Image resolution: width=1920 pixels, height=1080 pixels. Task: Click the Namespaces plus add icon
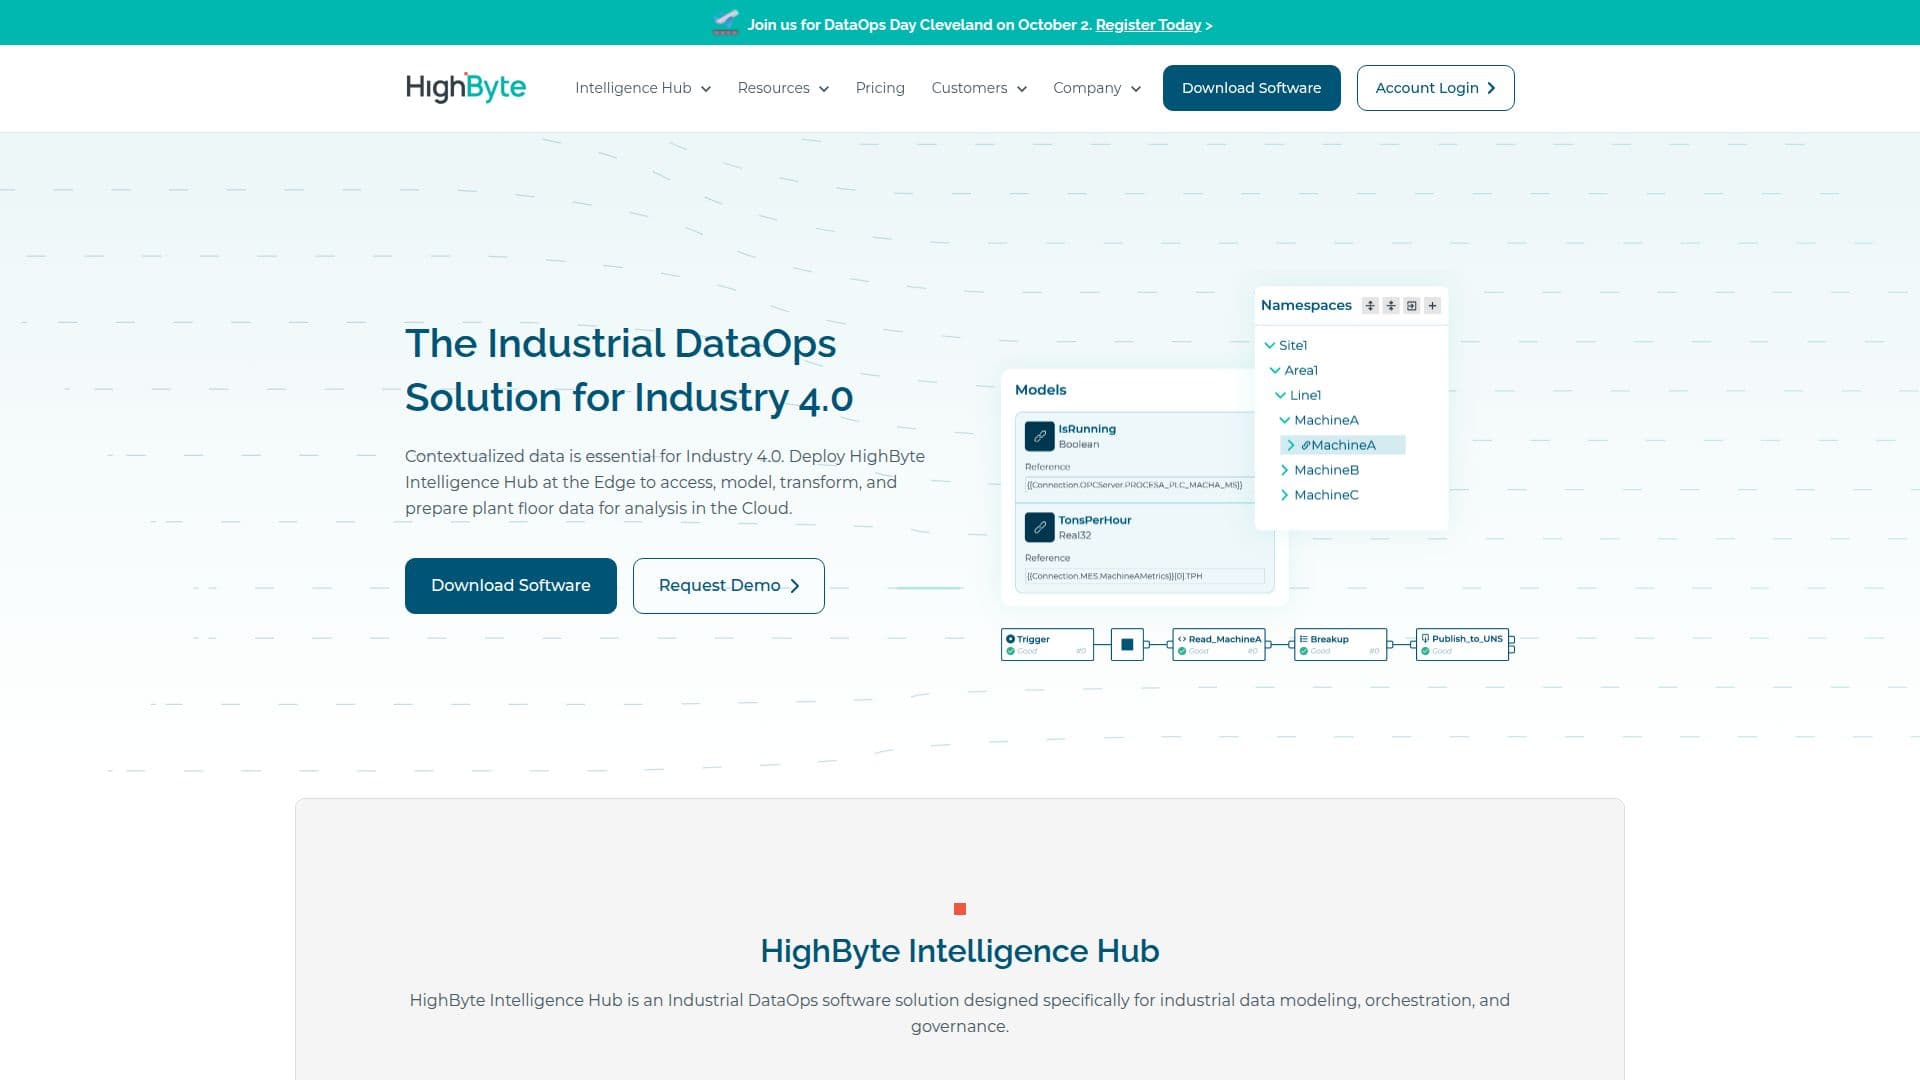(1433, 306)
